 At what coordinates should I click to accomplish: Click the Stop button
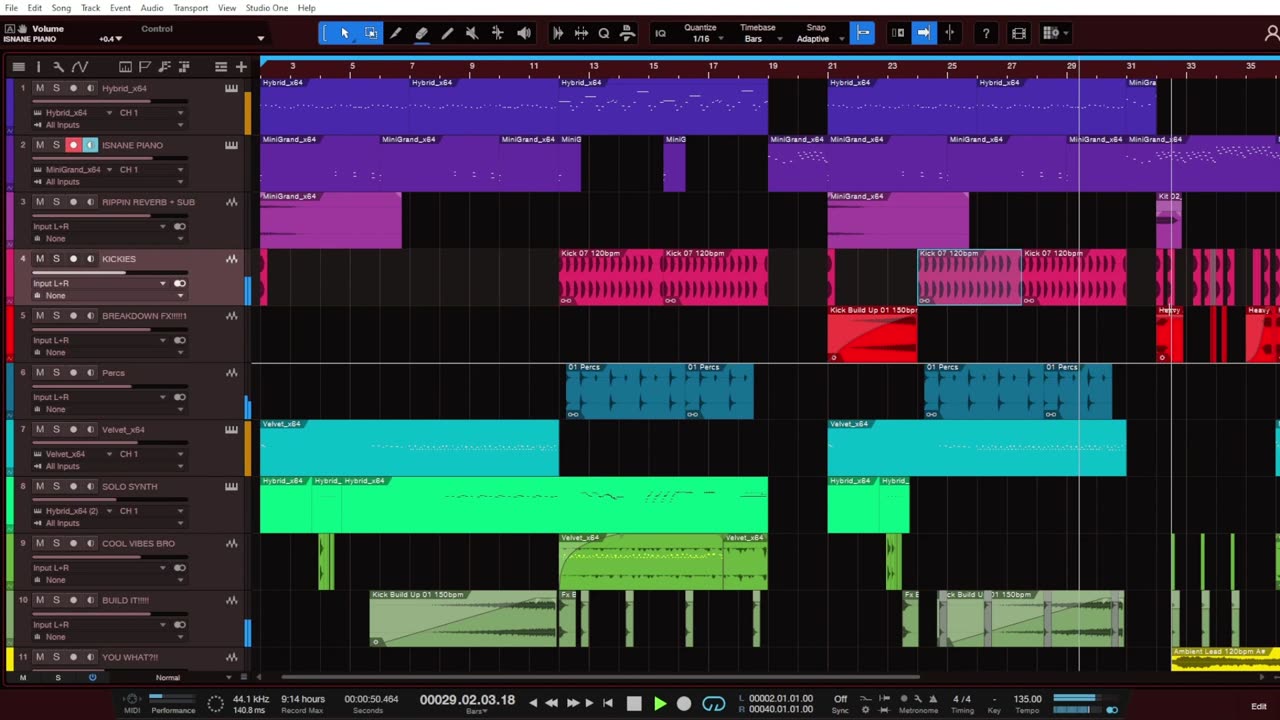[634, 704]
